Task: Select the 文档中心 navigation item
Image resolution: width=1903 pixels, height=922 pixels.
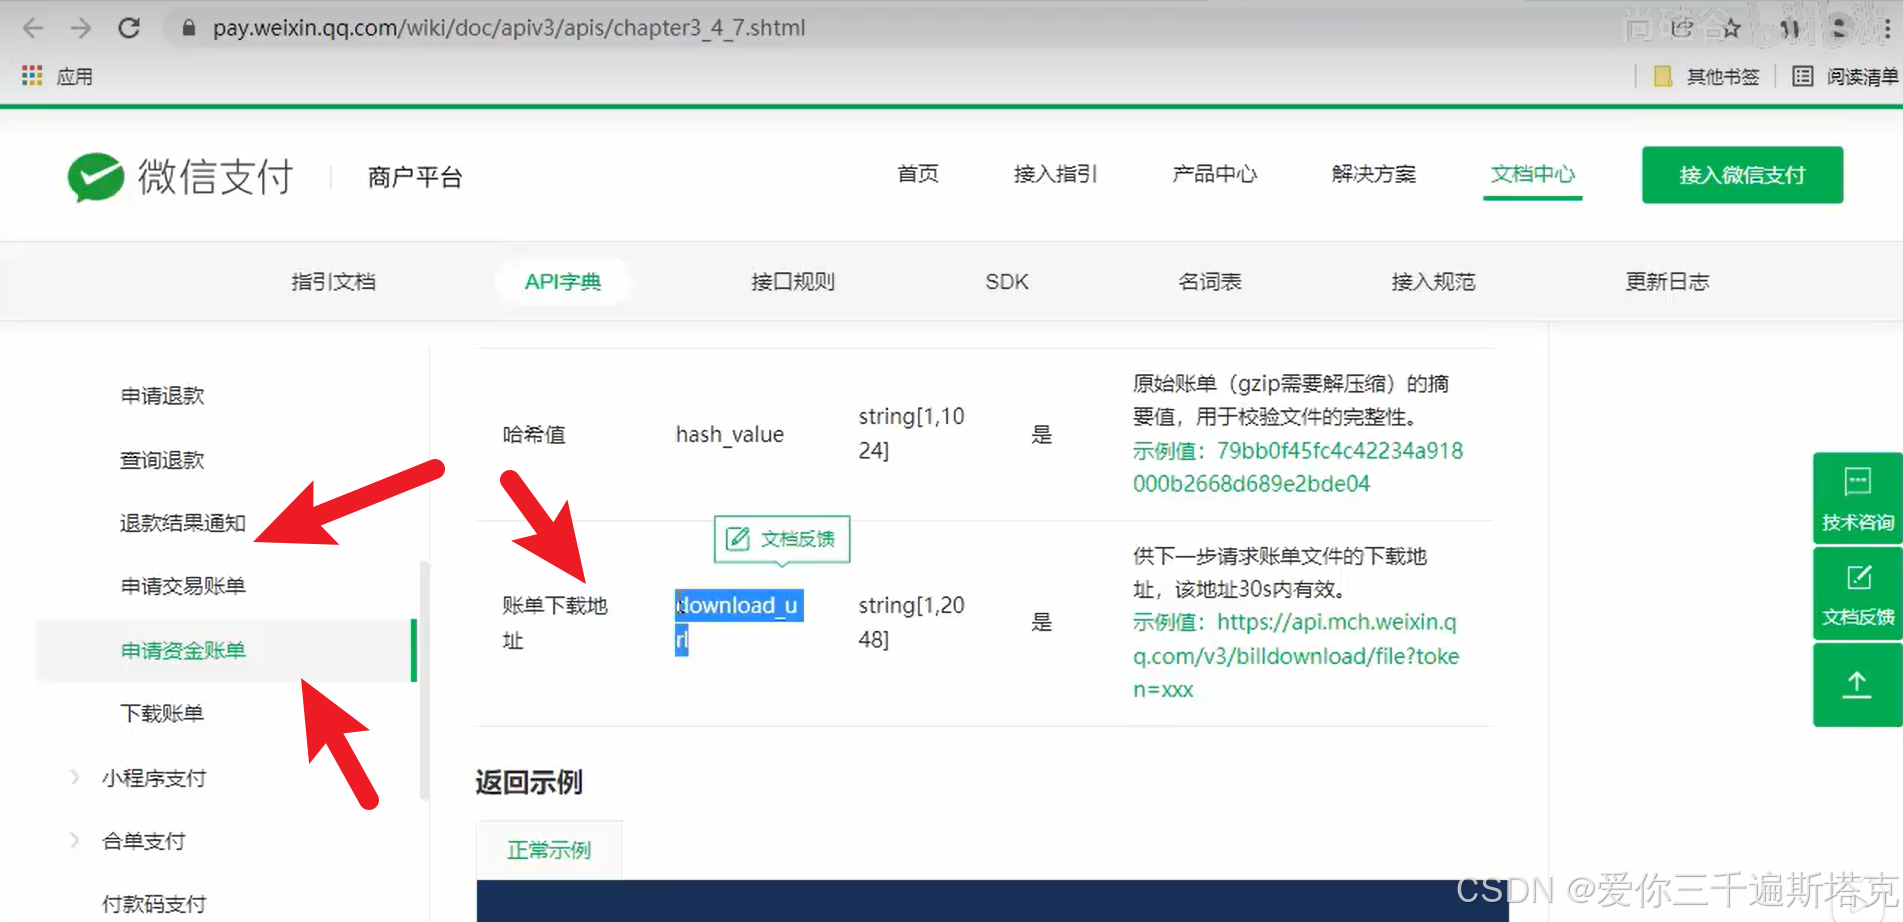Action: [x=1532, y=174]
